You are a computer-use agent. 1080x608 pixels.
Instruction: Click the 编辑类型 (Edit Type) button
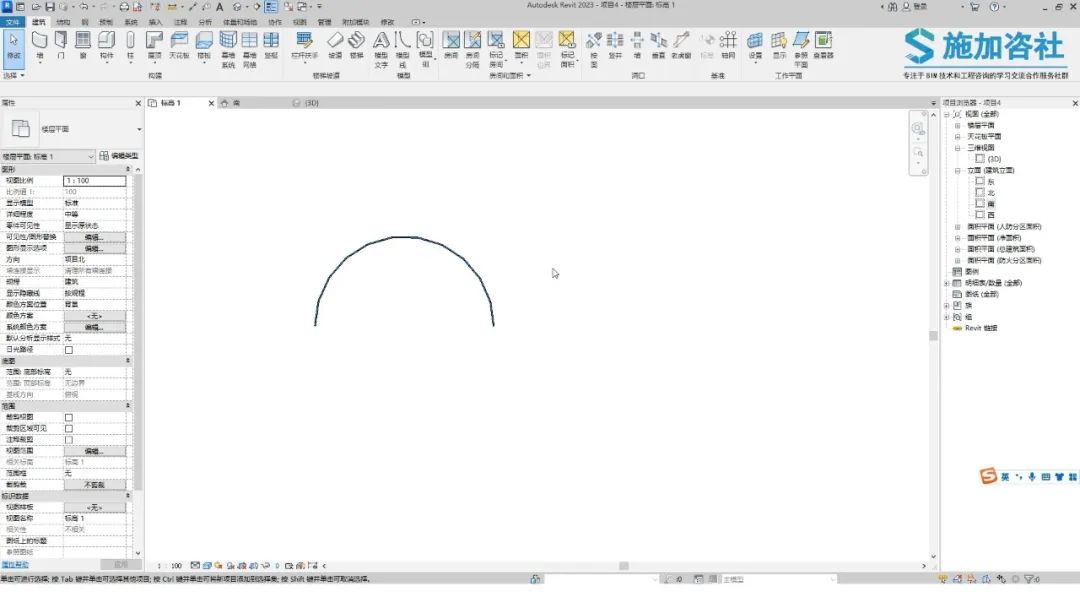pyautogui.click(x=119, y=156)
